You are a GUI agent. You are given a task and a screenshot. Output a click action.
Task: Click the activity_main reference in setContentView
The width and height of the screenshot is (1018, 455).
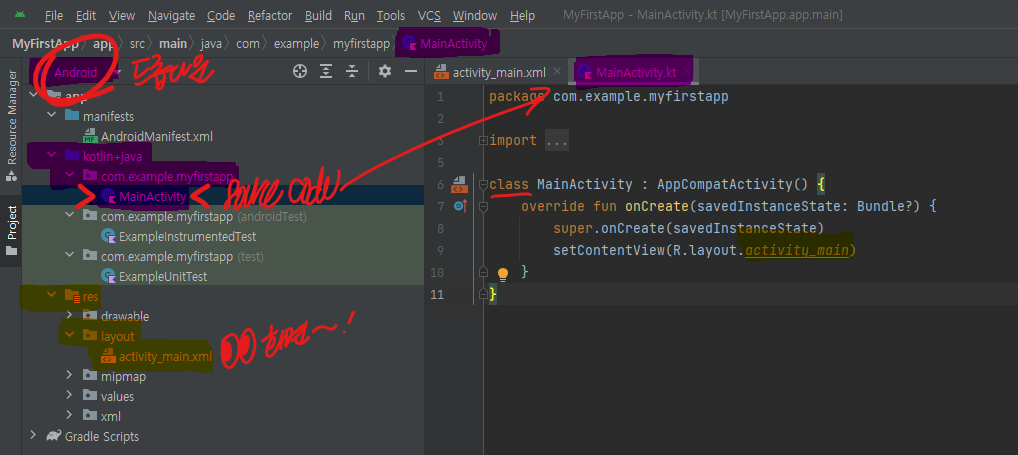click(x=797, y=251)
